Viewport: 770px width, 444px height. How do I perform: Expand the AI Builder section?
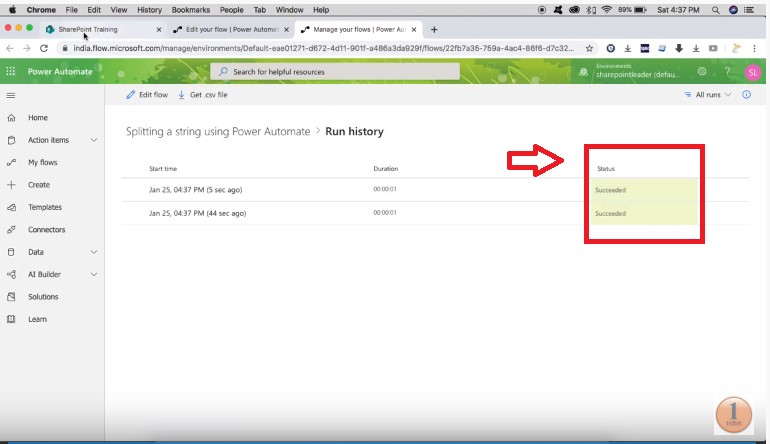94,275
